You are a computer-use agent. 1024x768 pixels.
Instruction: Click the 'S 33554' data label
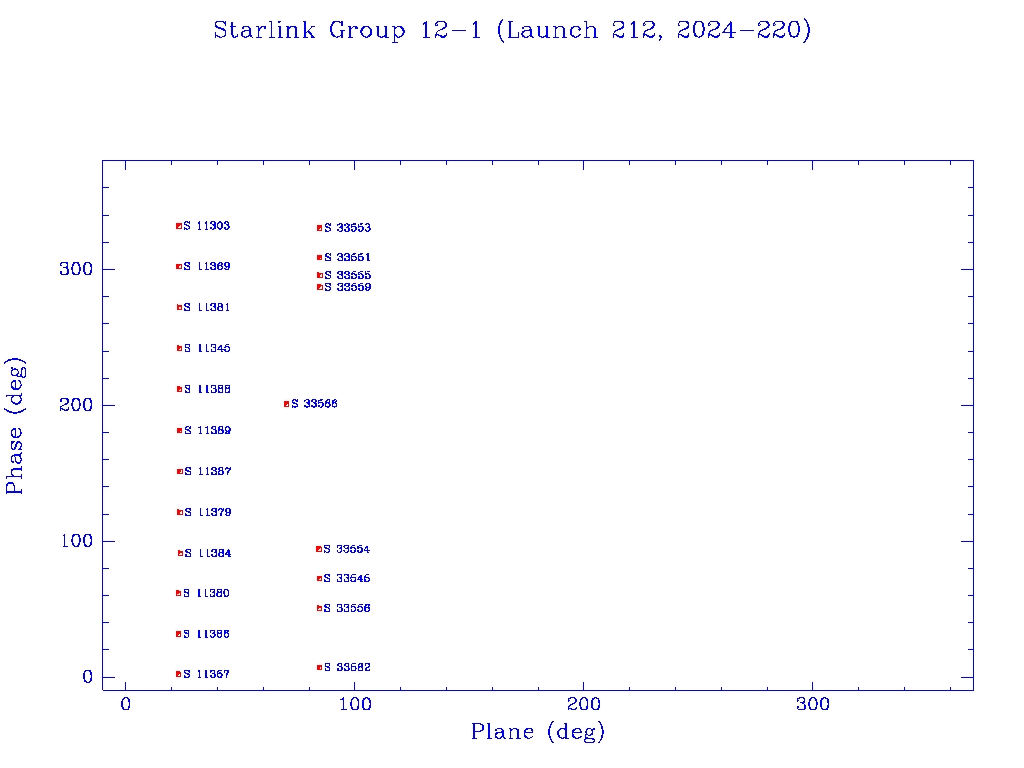coord(347,550)
